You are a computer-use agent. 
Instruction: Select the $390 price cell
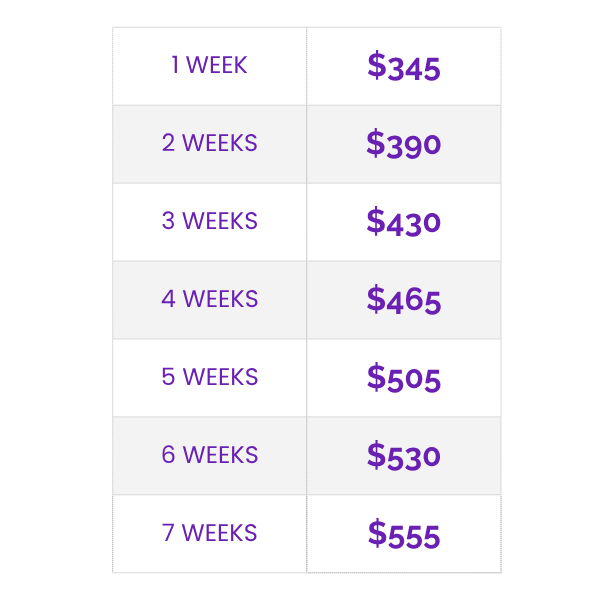click(403, 145)
